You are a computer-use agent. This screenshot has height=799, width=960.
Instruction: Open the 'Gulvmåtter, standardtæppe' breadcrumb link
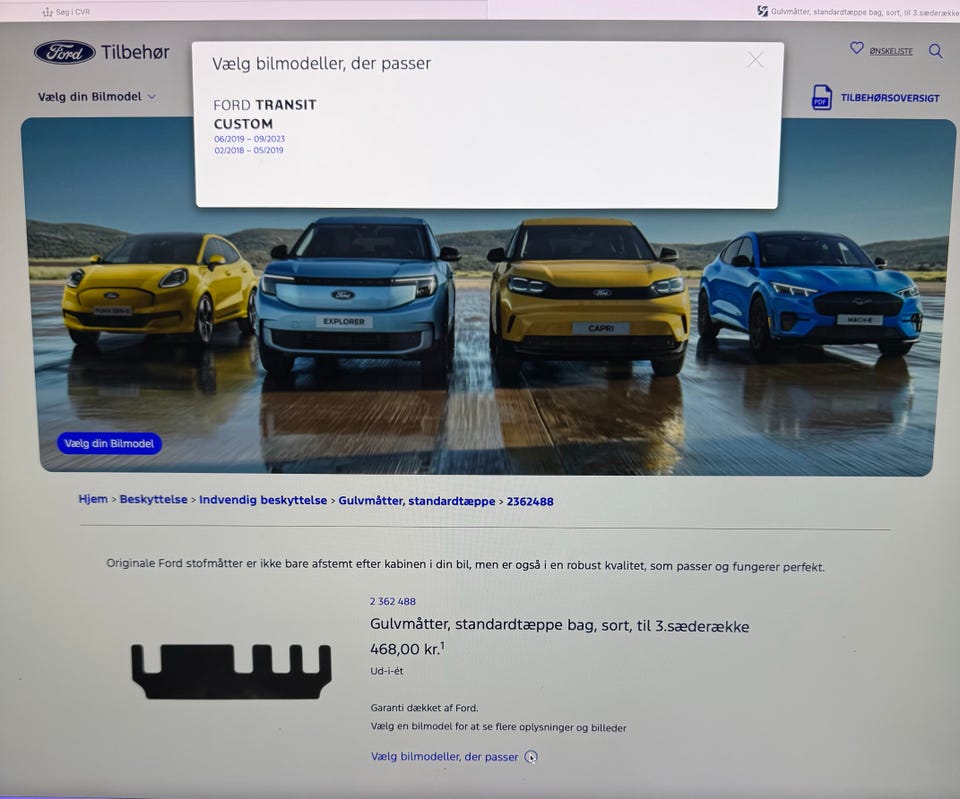tap(417, 499)
